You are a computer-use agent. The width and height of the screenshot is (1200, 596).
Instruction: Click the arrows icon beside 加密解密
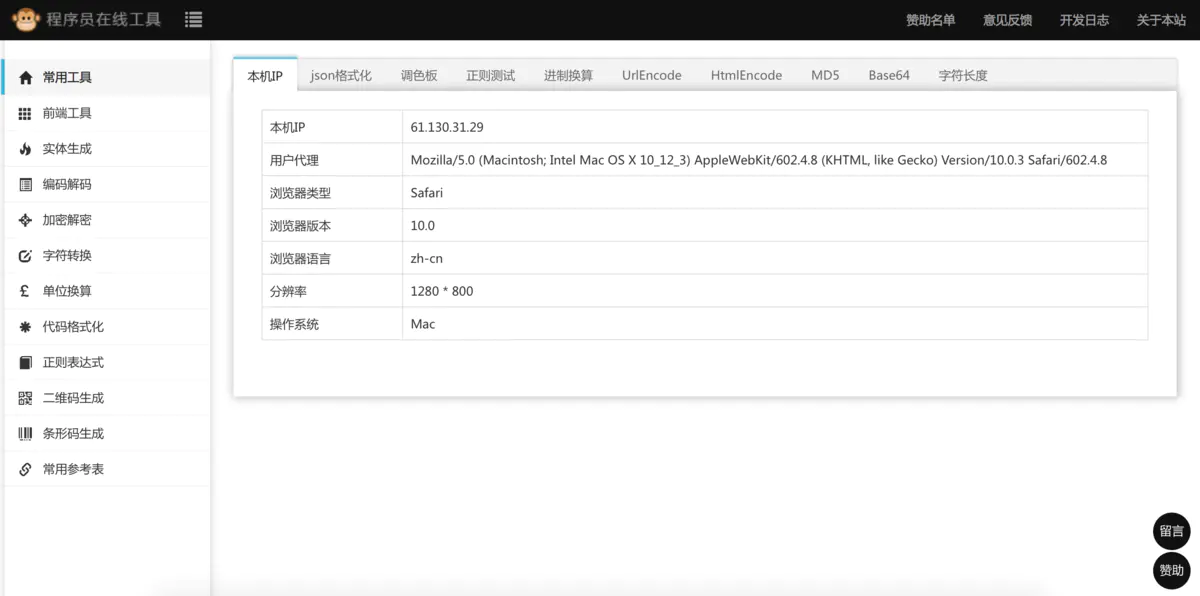(25, 220)
